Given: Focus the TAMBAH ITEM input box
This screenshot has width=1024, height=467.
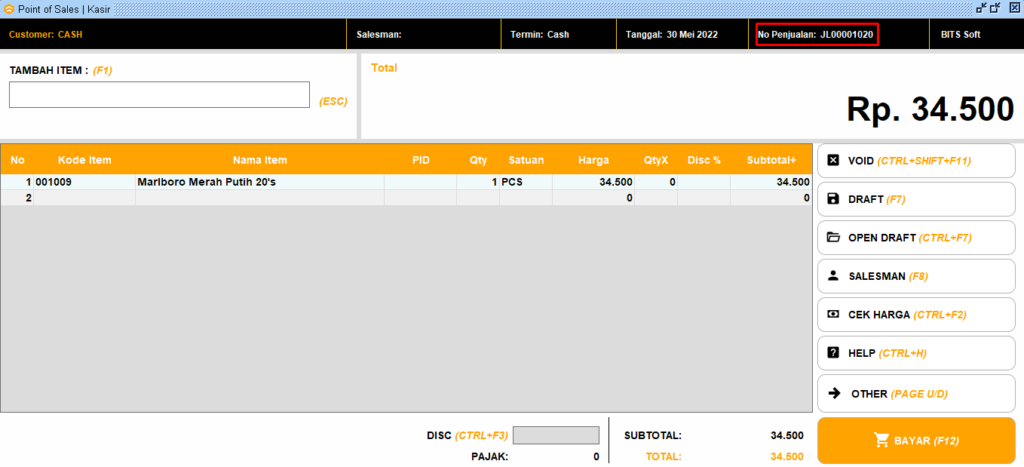Looking at the screenshot, I should 159,95.
